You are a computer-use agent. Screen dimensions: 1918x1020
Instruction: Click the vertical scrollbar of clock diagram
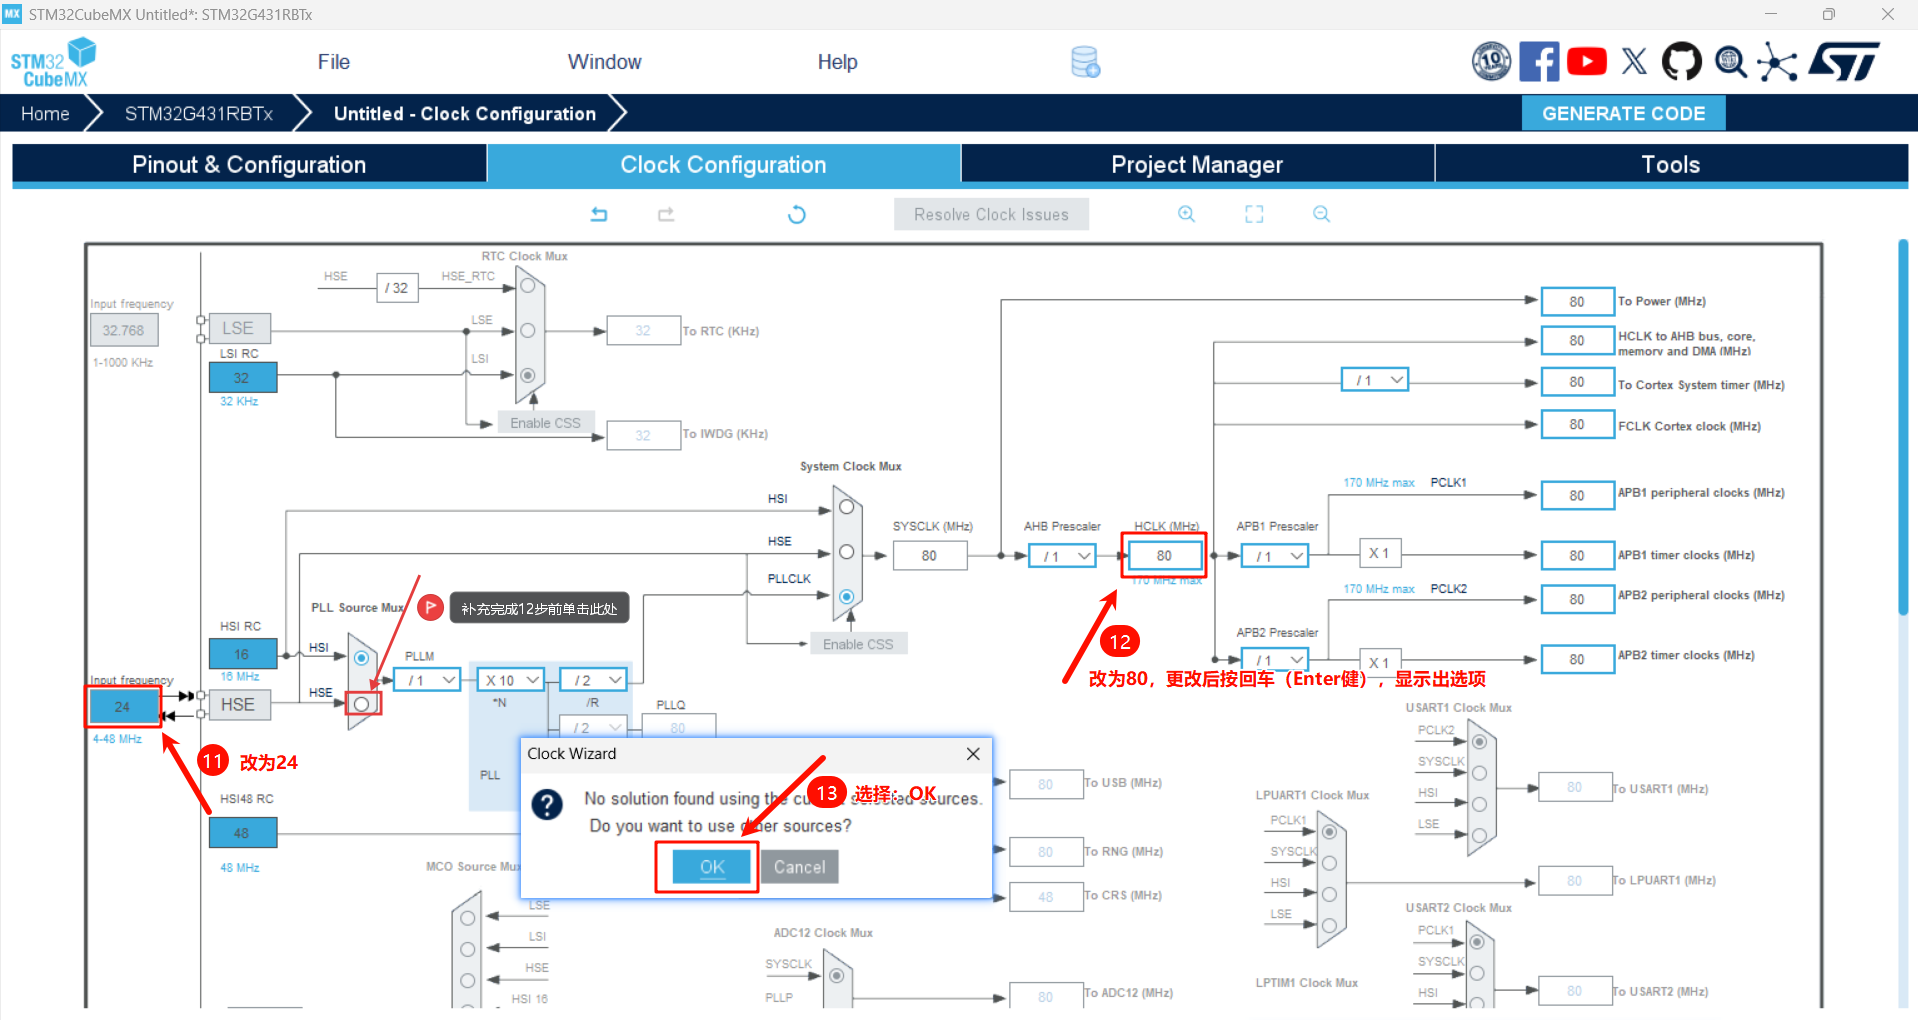pyautogui.click(x=1903, y=427)
